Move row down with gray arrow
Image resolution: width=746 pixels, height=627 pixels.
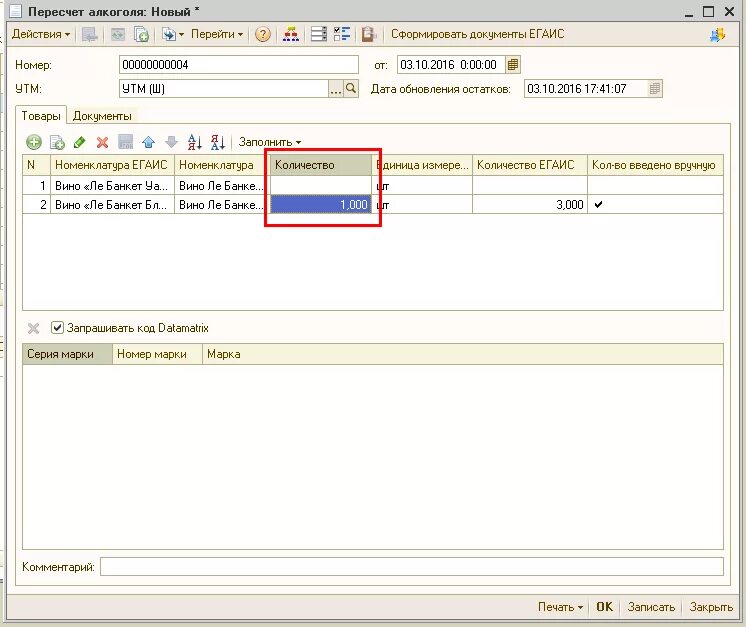[171, 142]
